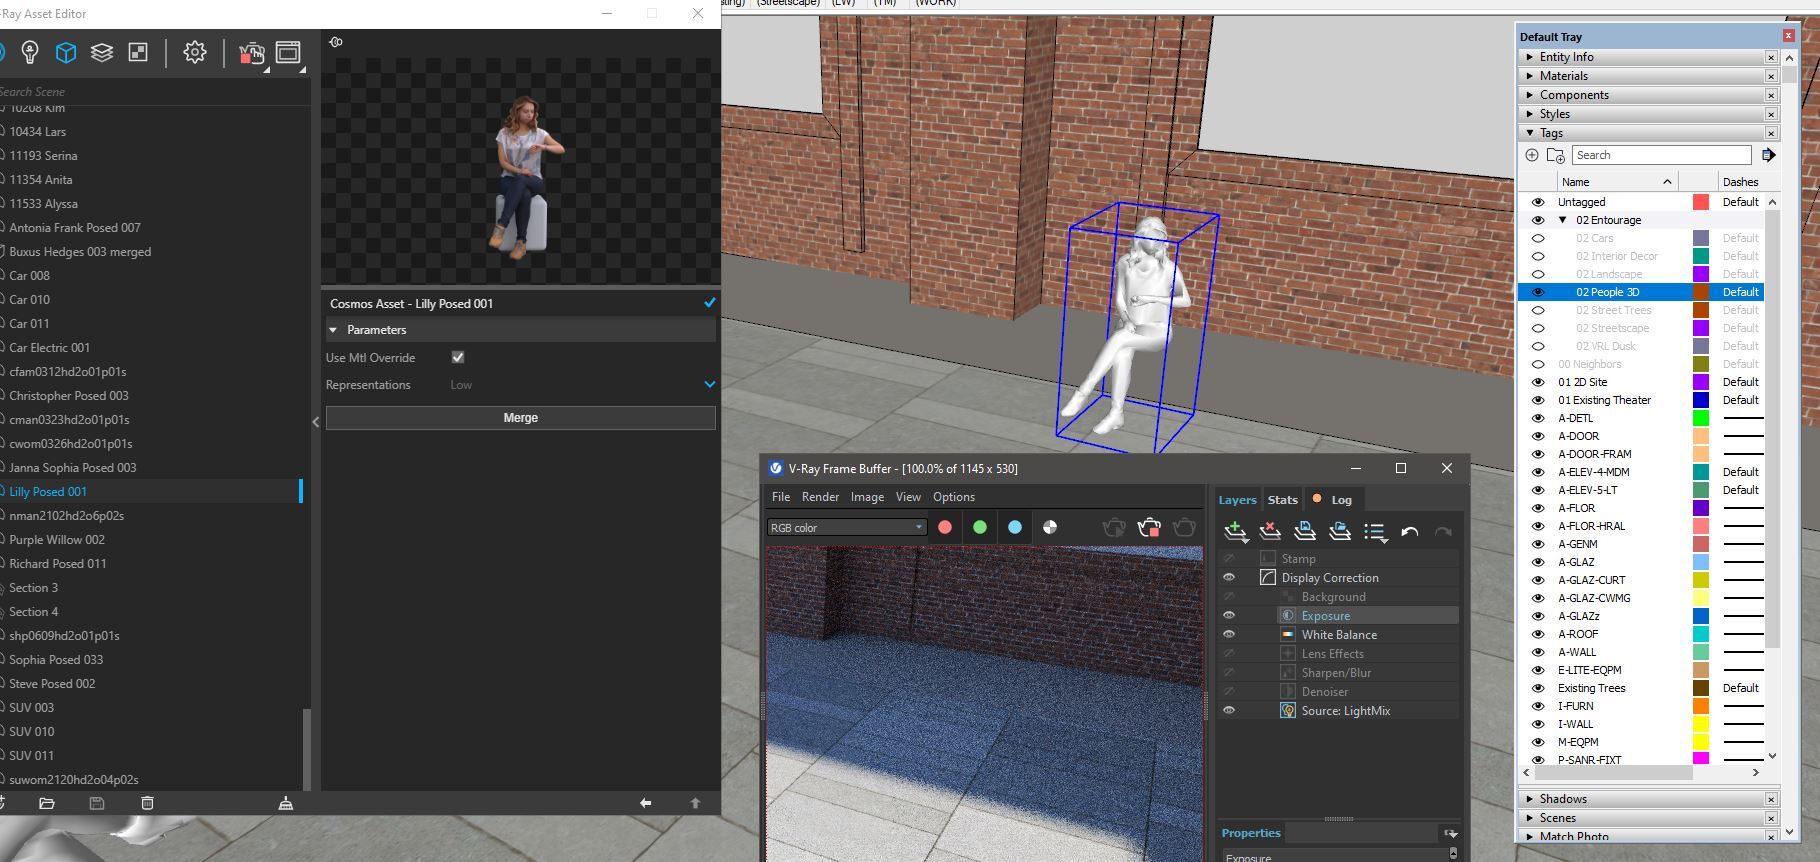The height and width of the screenshot is (862, 1820).
Task: Open the Options menu in Frame Buffer
Action: (954, 497)
